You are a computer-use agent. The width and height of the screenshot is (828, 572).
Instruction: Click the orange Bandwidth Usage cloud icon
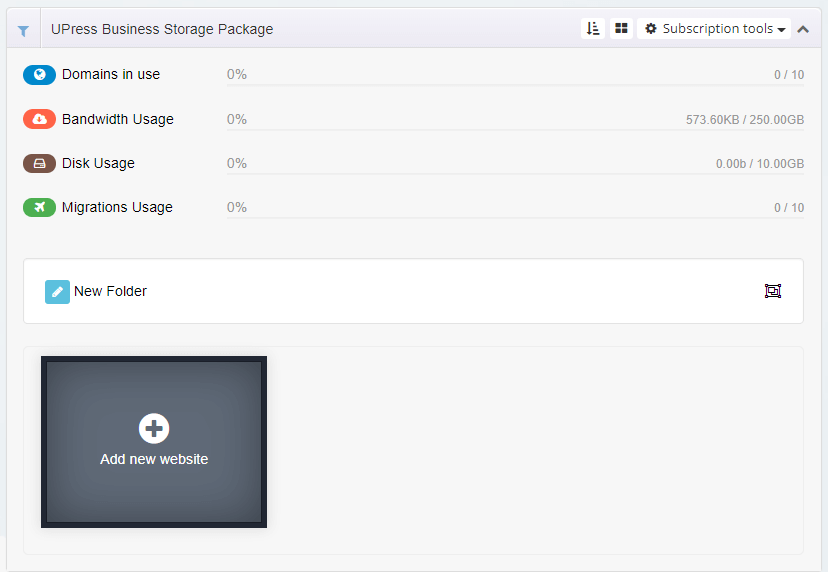[39, 119]
